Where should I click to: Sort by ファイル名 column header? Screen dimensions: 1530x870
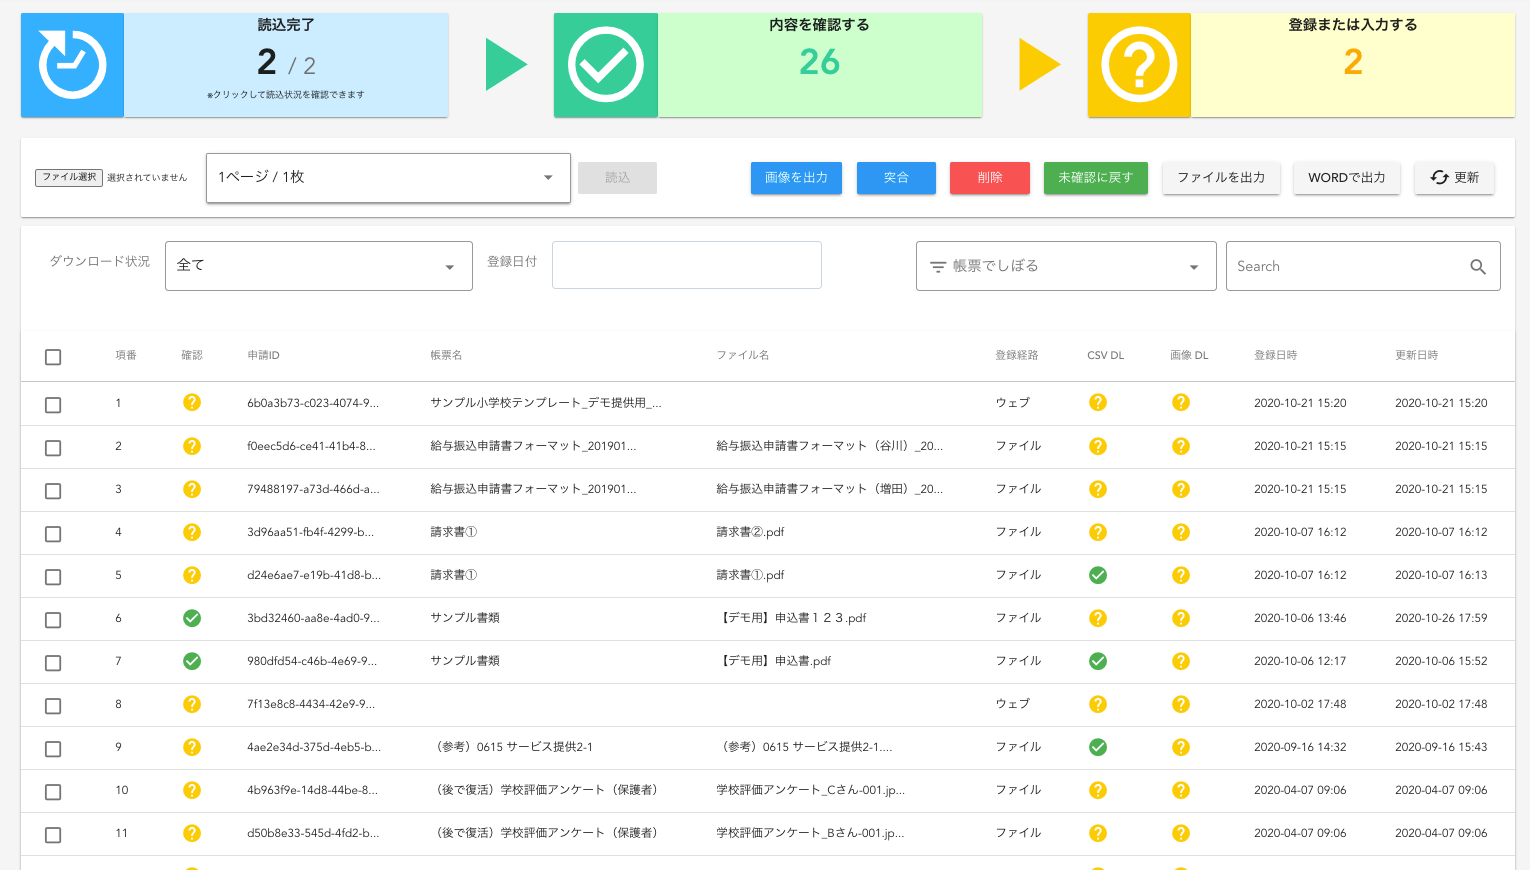742,355
